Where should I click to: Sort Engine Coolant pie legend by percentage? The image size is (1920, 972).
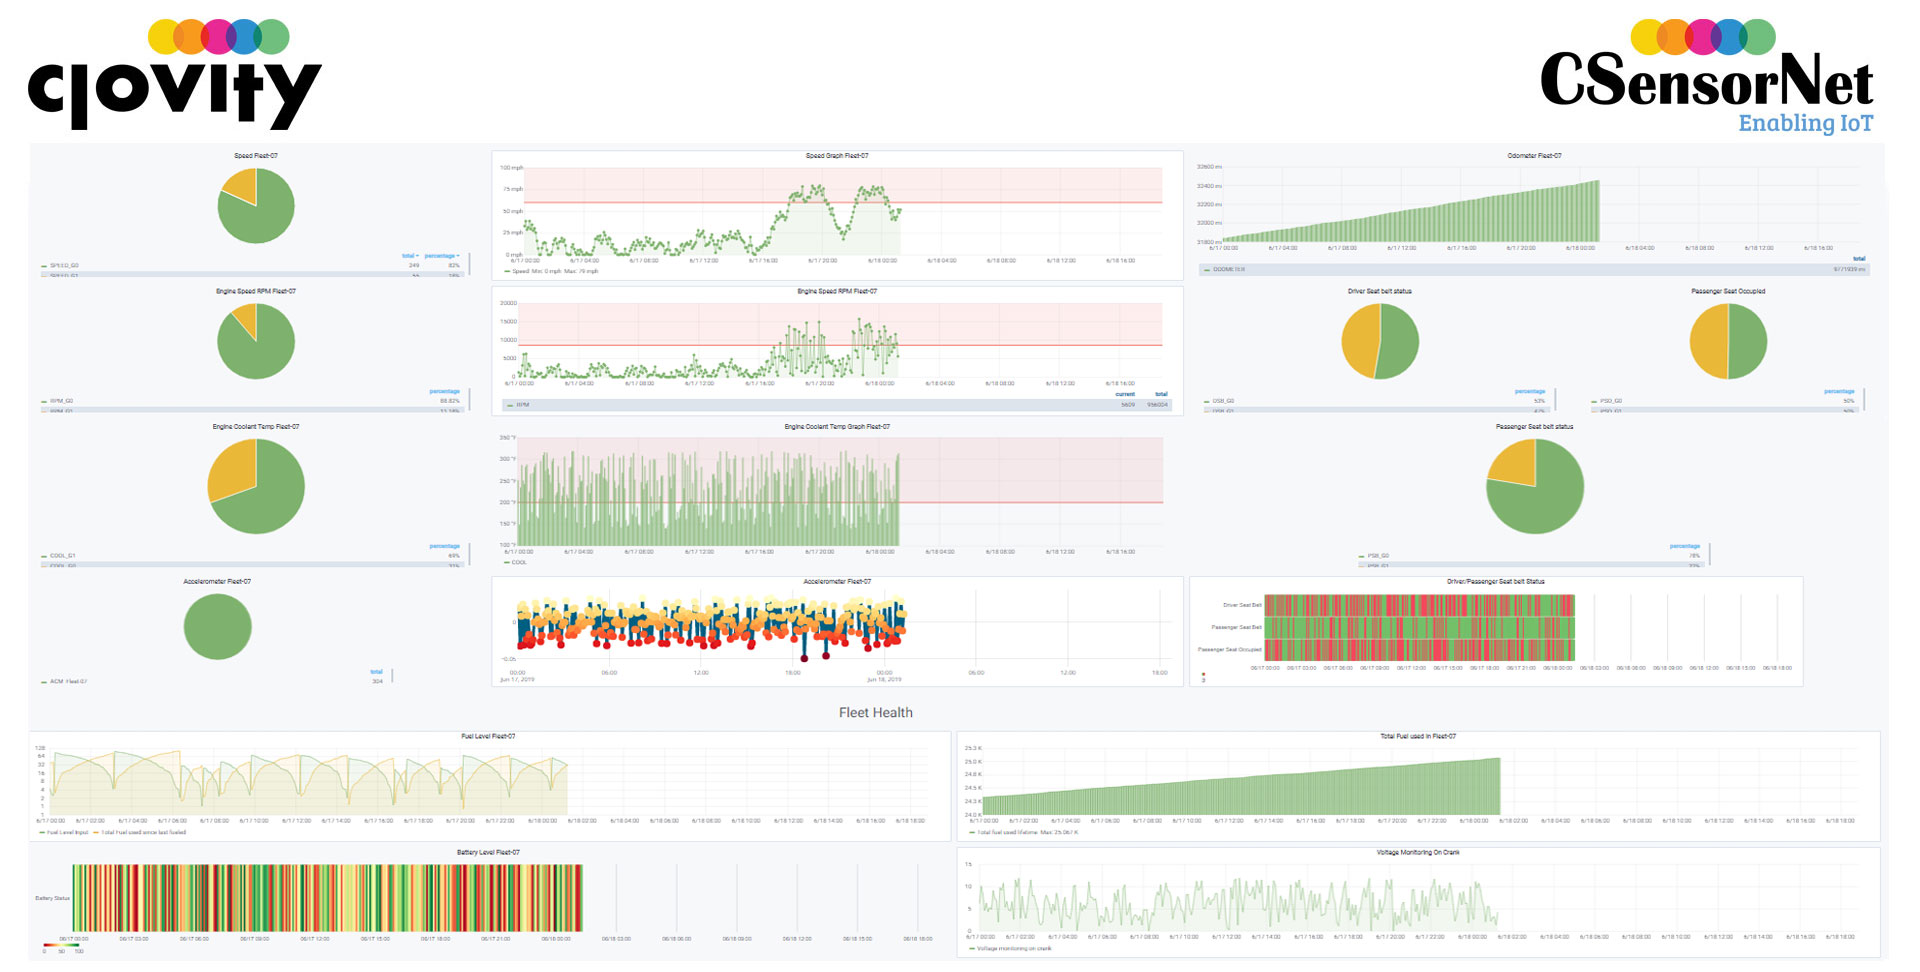point(445,546)
